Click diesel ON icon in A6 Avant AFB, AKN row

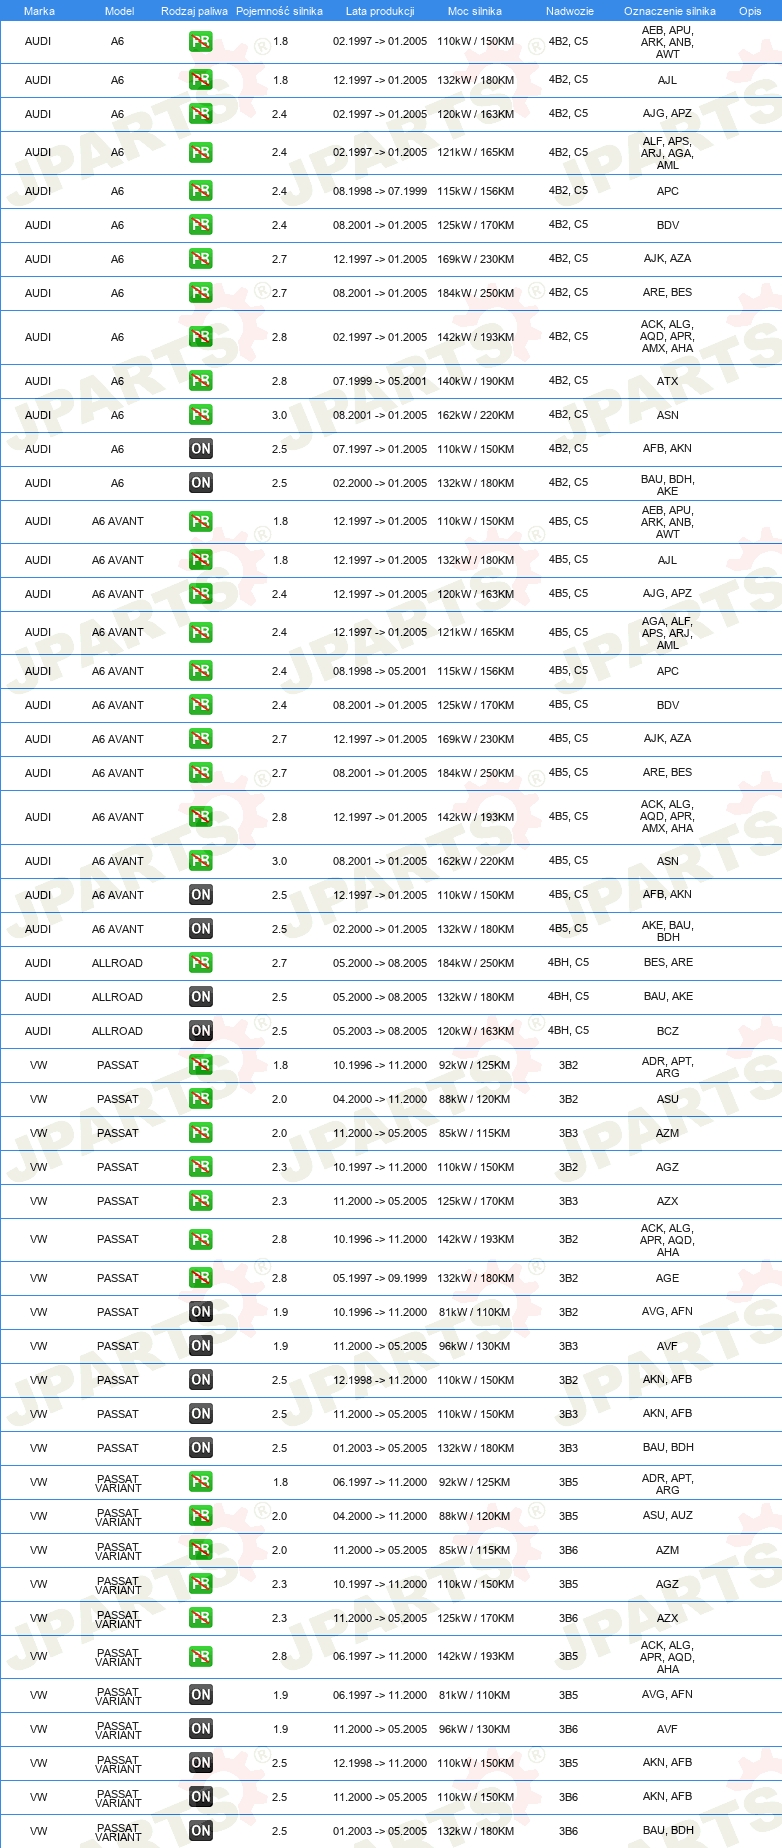click(x=201, y=895)
